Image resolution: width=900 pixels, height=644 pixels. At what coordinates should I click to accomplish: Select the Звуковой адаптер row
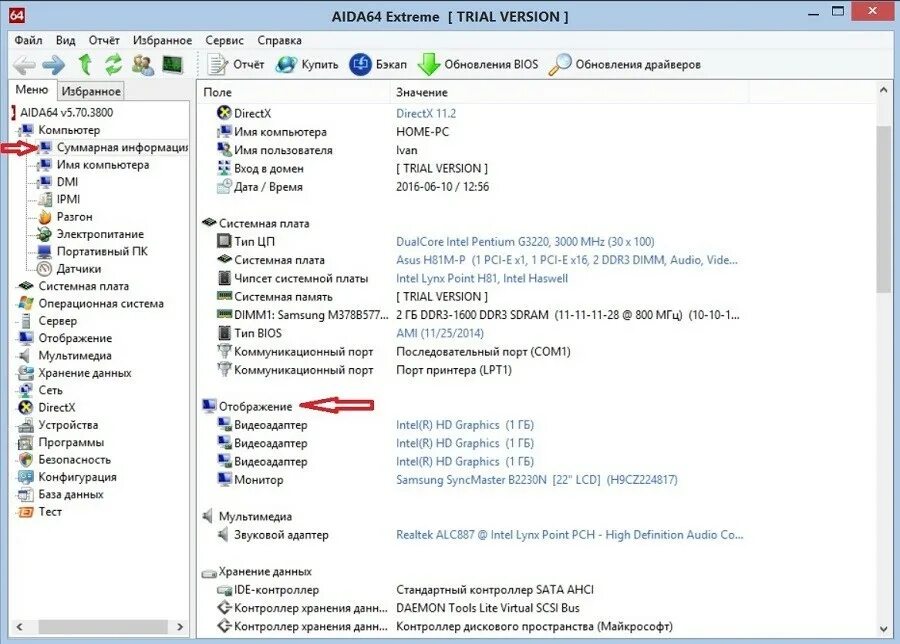click(x=480, y=535)
